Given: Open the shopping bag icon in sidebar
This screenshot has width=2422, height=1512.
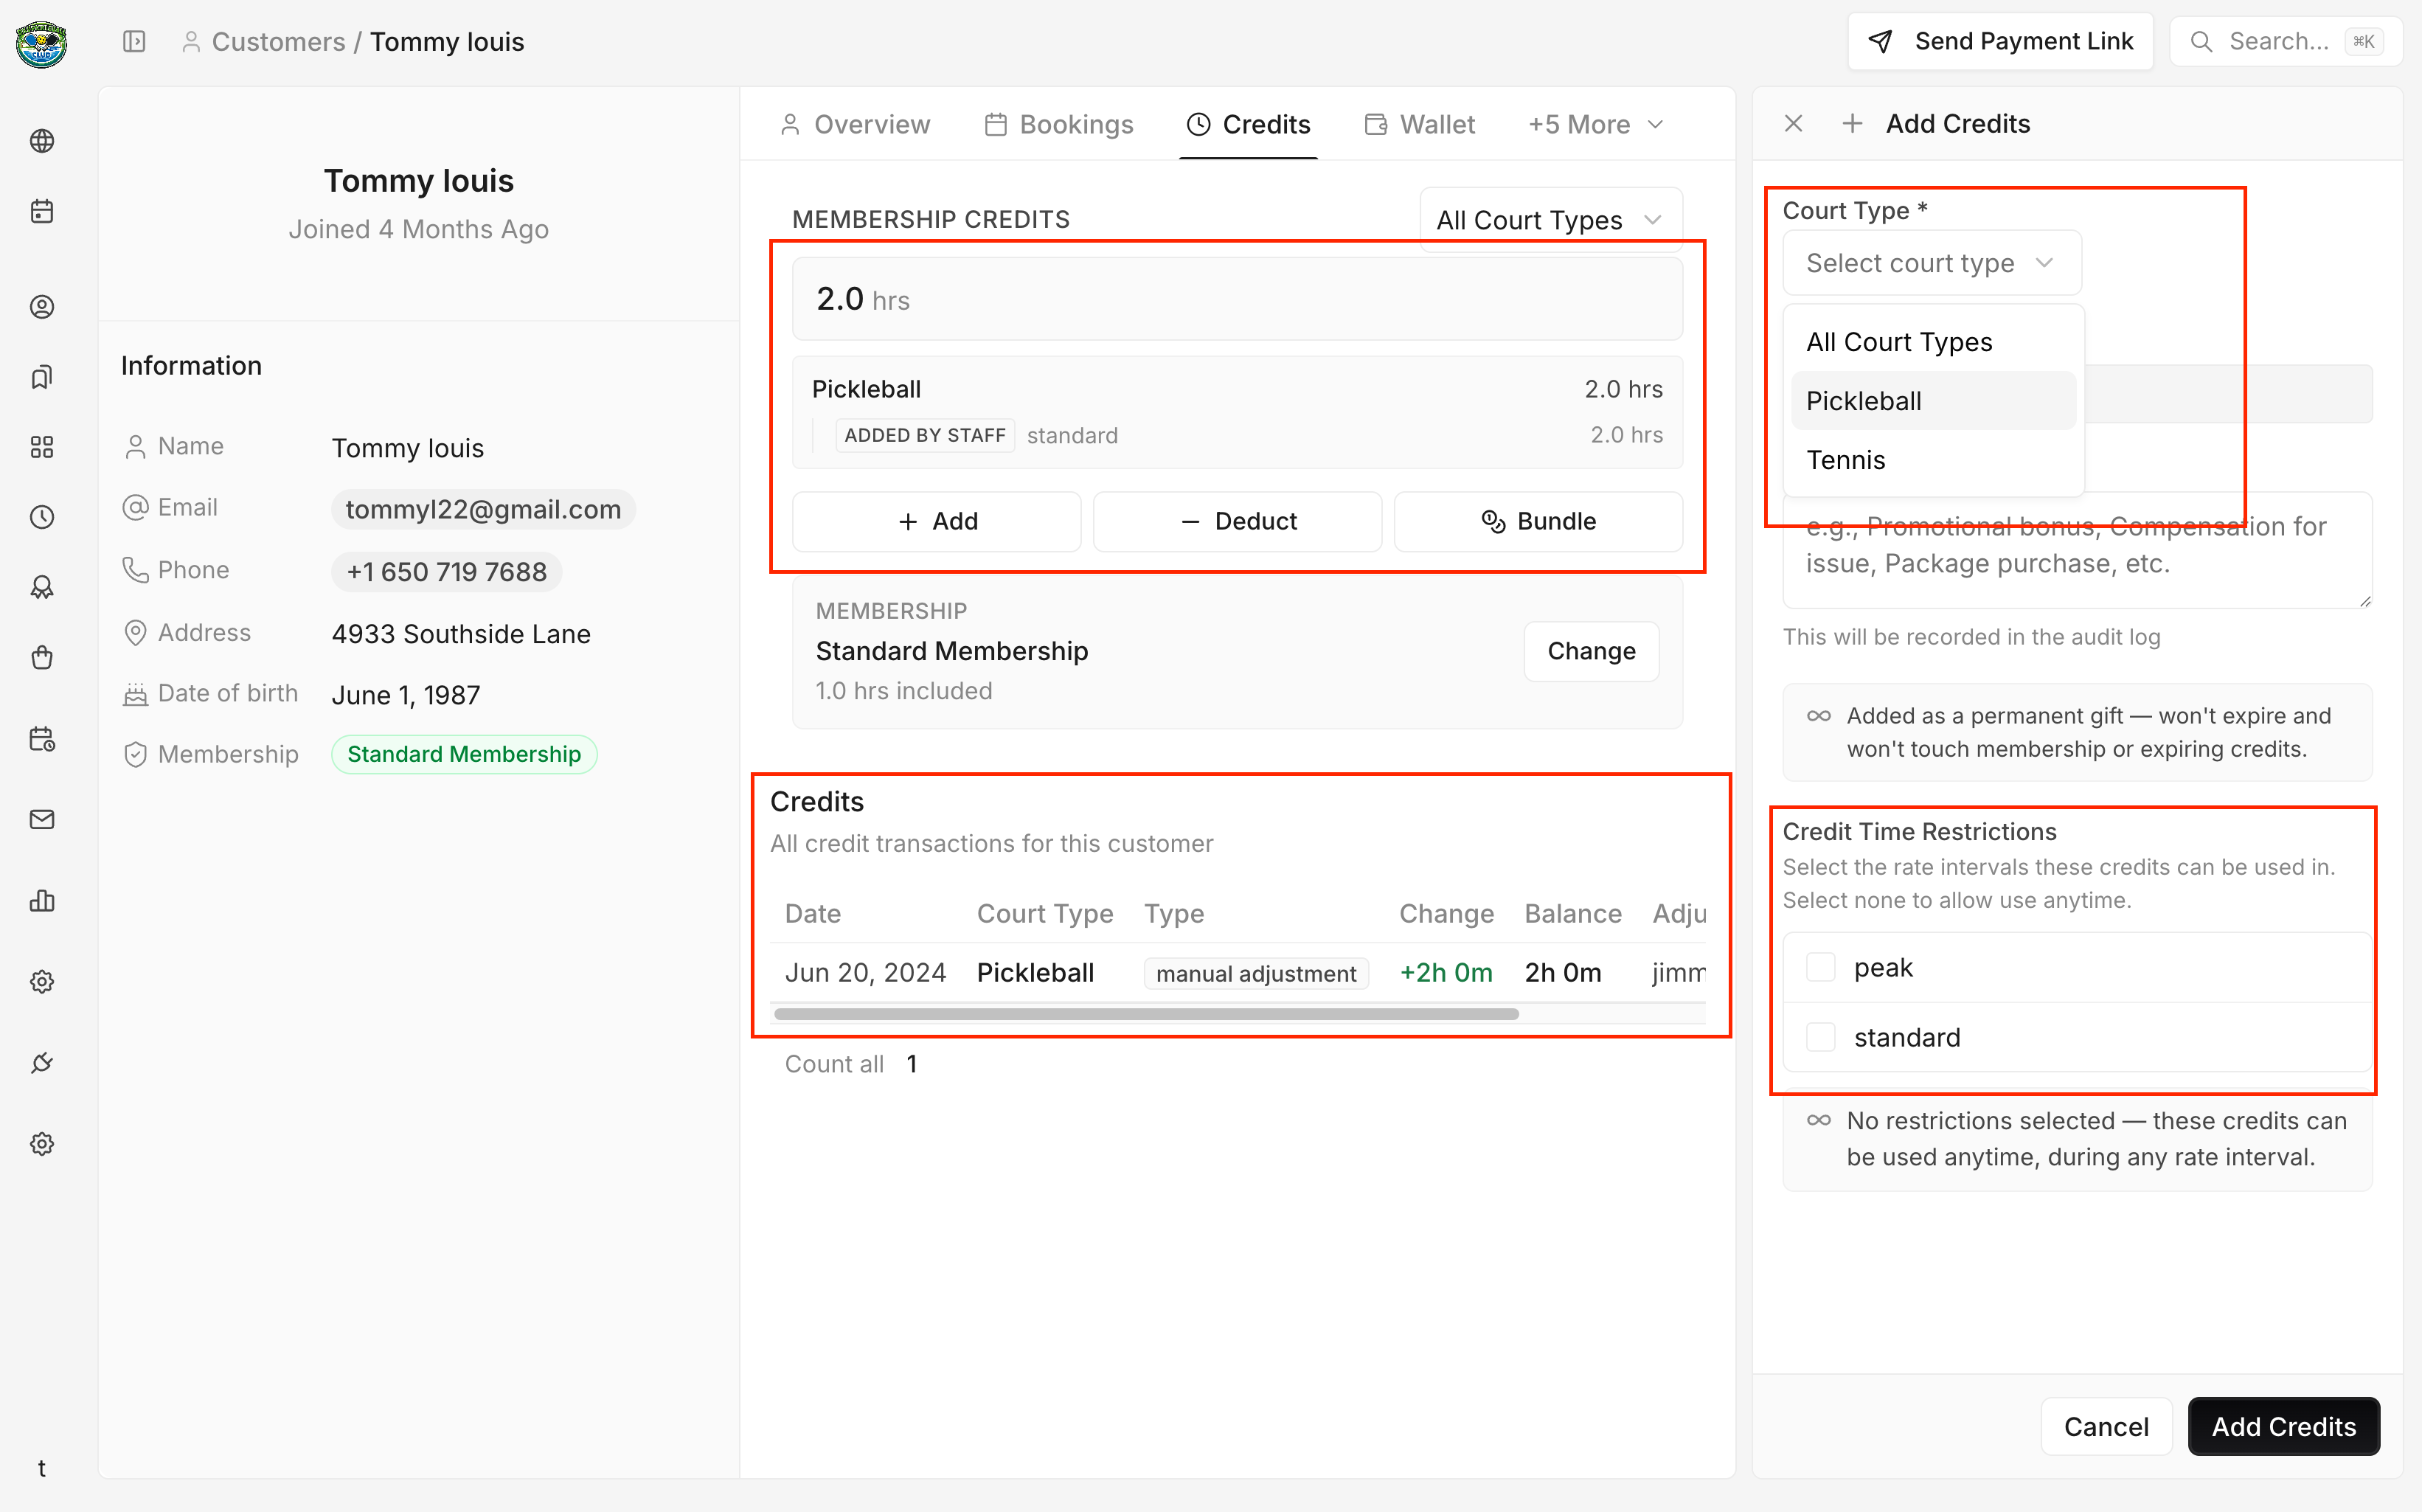Looking at the screenshot, I should point(42,657).
